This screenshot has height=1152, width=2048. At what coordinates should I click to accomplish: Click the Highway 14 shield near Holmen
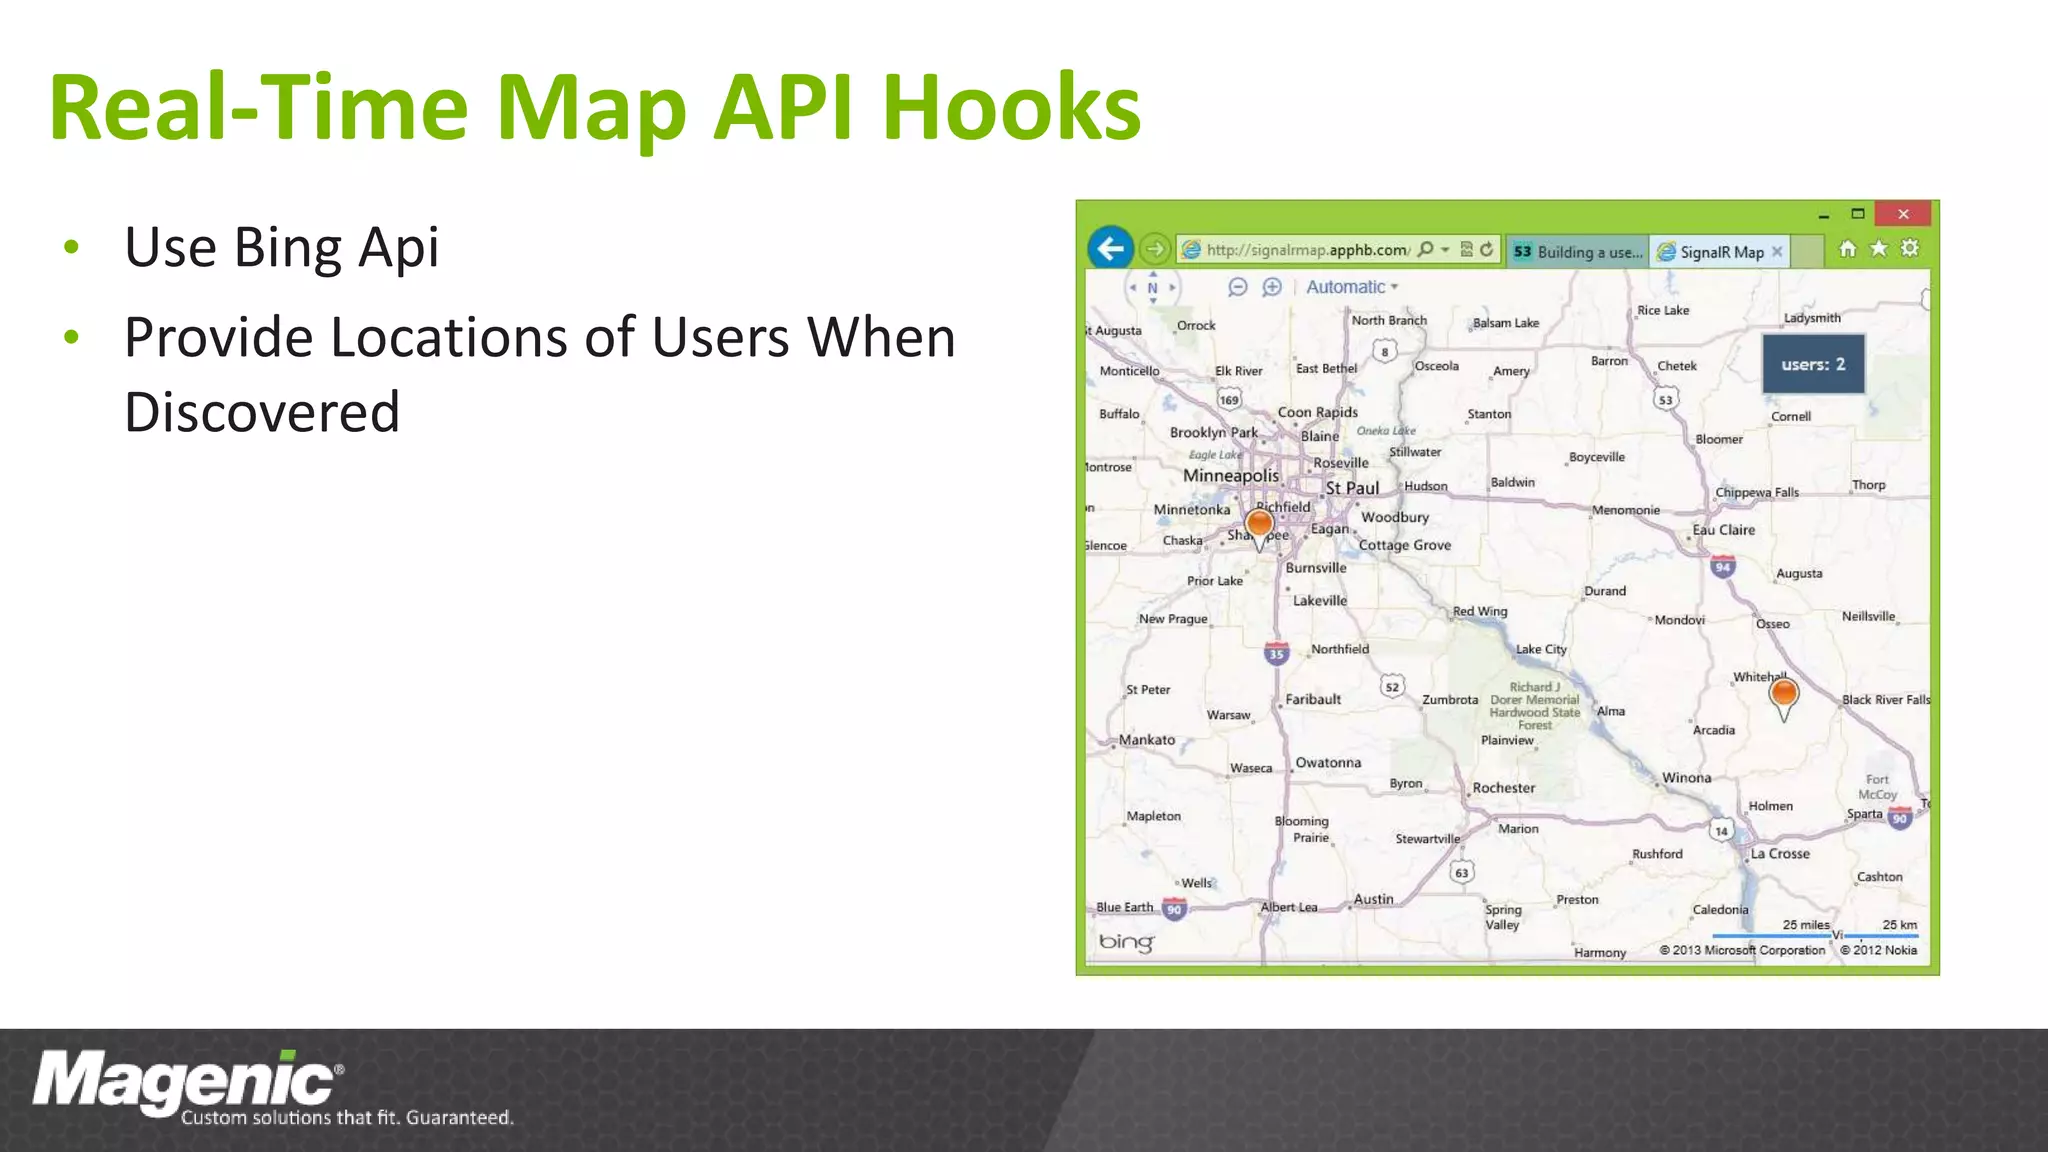(x=1721, y=831)
